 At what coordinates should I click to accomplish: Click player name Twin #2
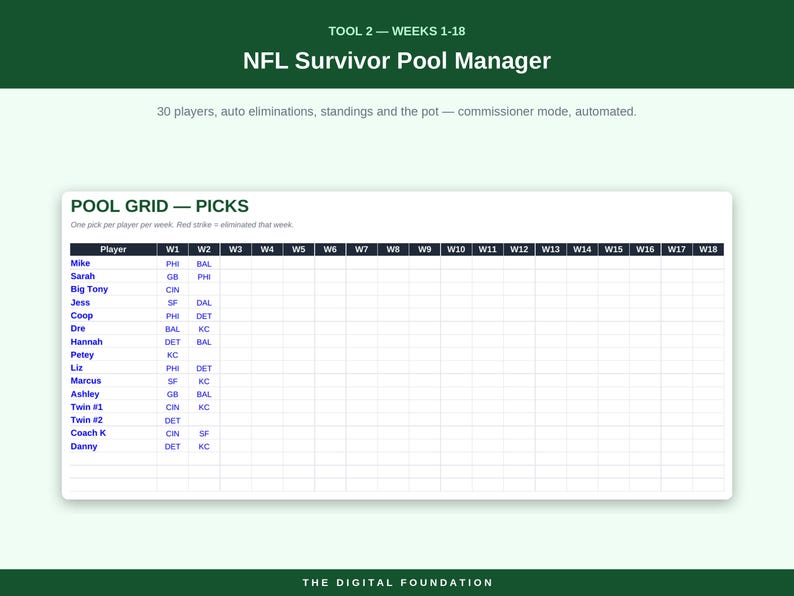[87, 420]
